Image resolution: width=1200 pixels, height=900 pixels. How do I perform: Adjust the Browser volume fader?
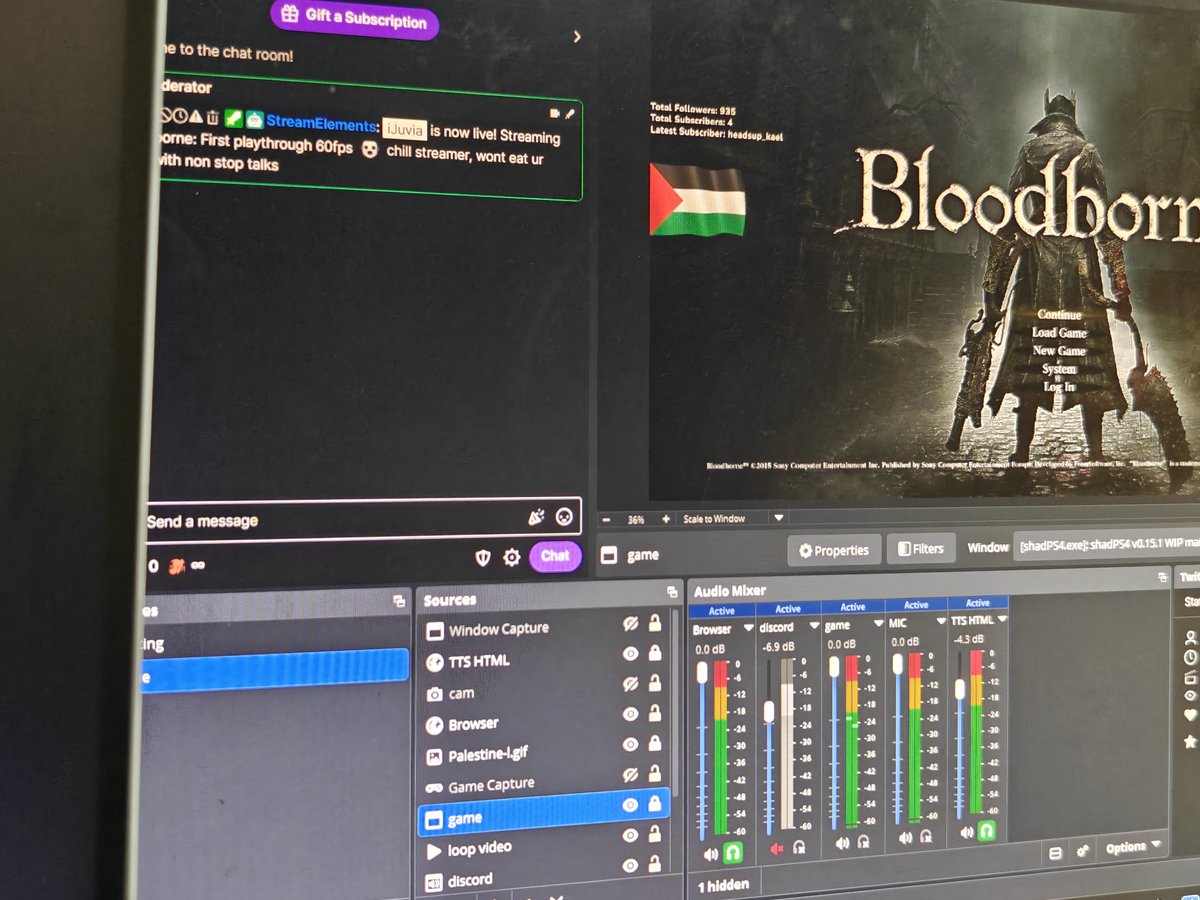point(703,672)
